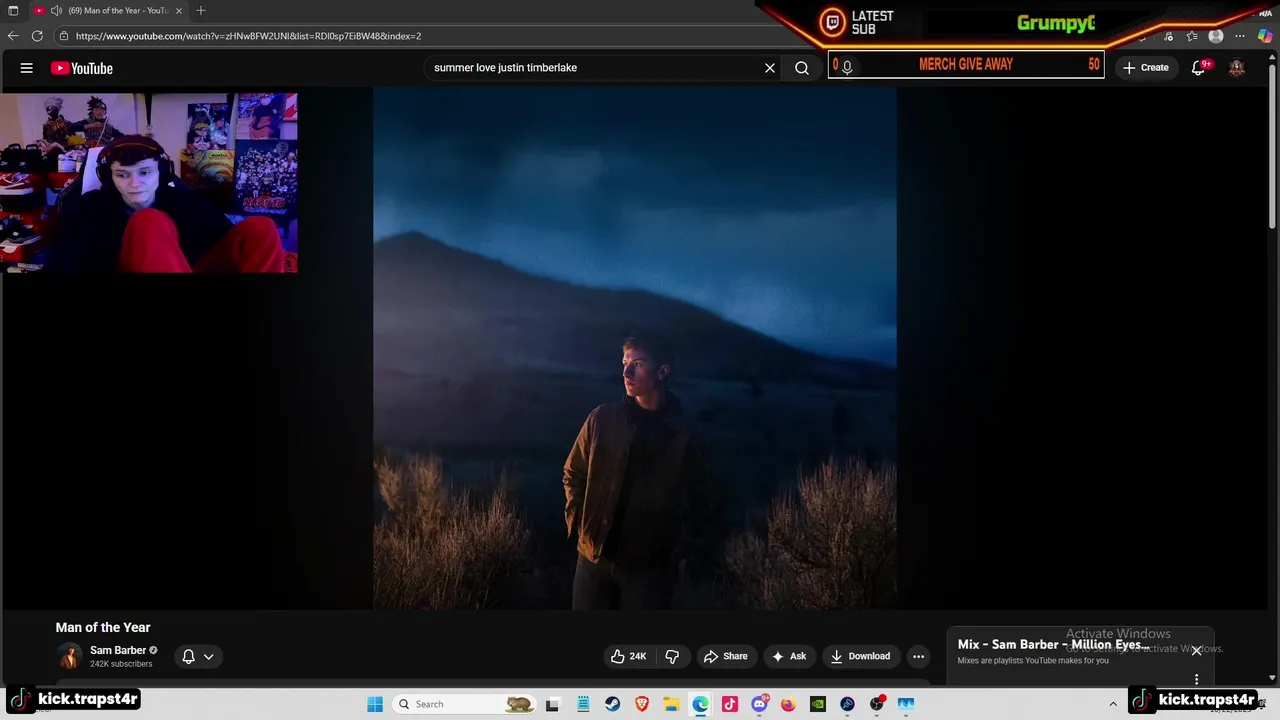This screenshot has width=1280, height=720.
Task: Open more actions ellipsis beside Download
Action: [918, 656]
